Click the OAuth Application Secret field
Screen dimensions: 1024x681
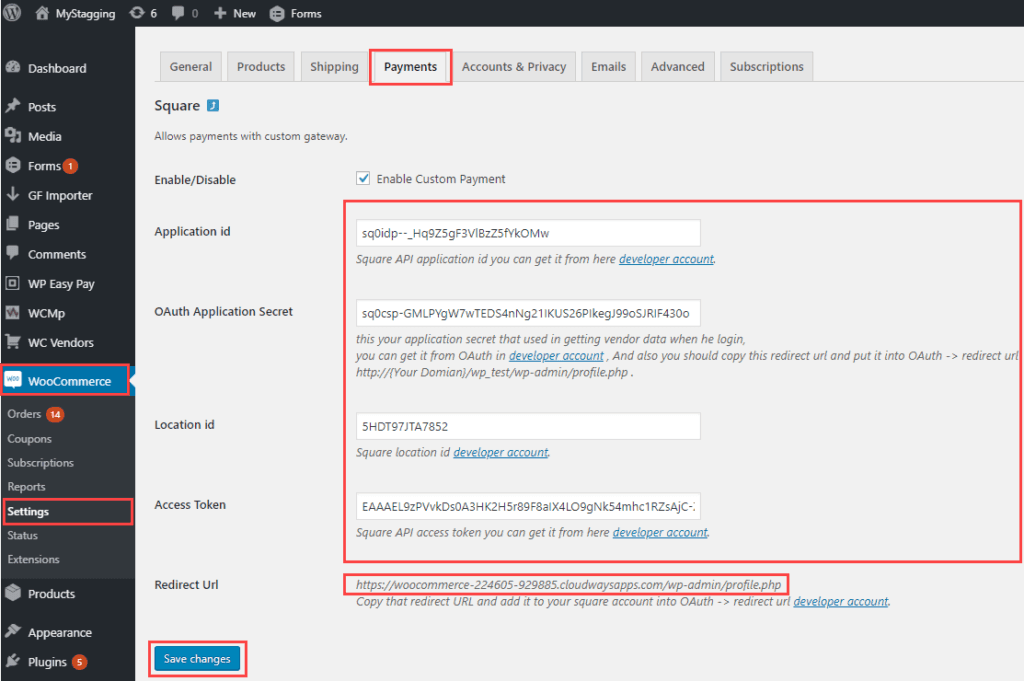click(x=528, y=313)
